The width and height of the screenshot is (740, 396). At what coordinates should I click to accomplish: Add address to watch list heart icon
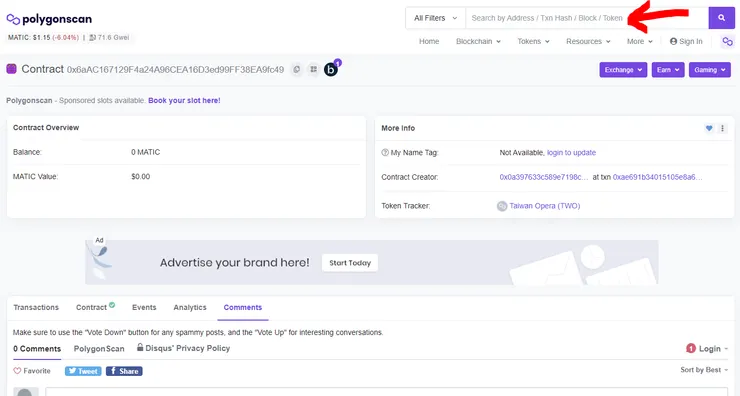(x=709, y=128)
